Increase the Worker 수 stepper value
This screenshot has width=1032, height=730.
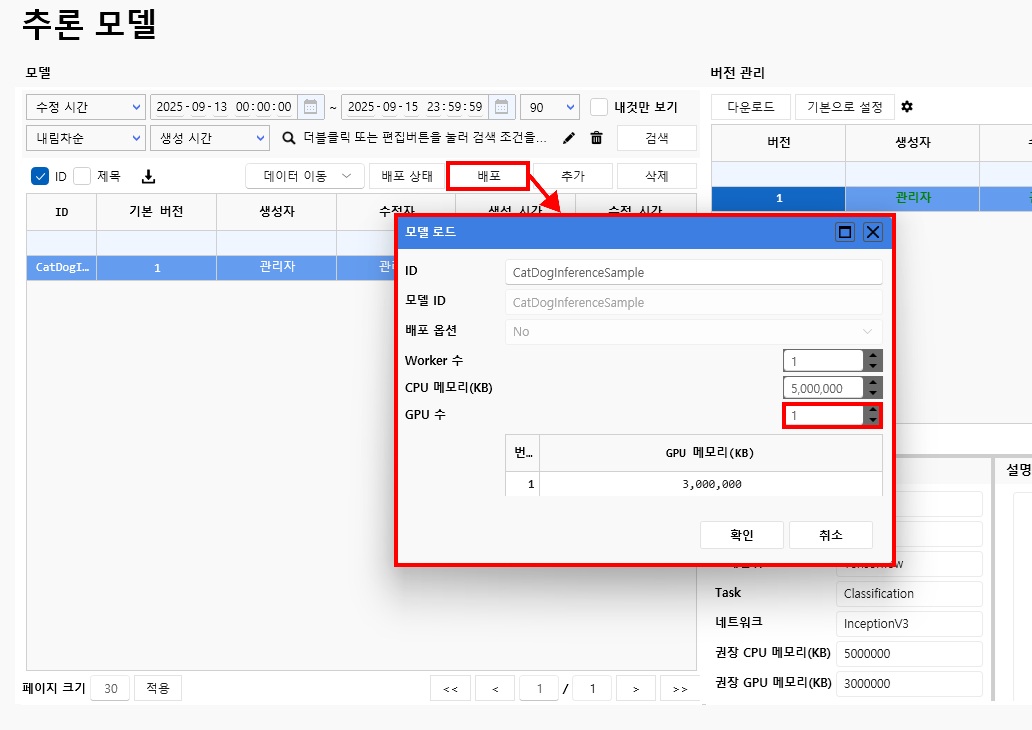[x=873, y=355]
